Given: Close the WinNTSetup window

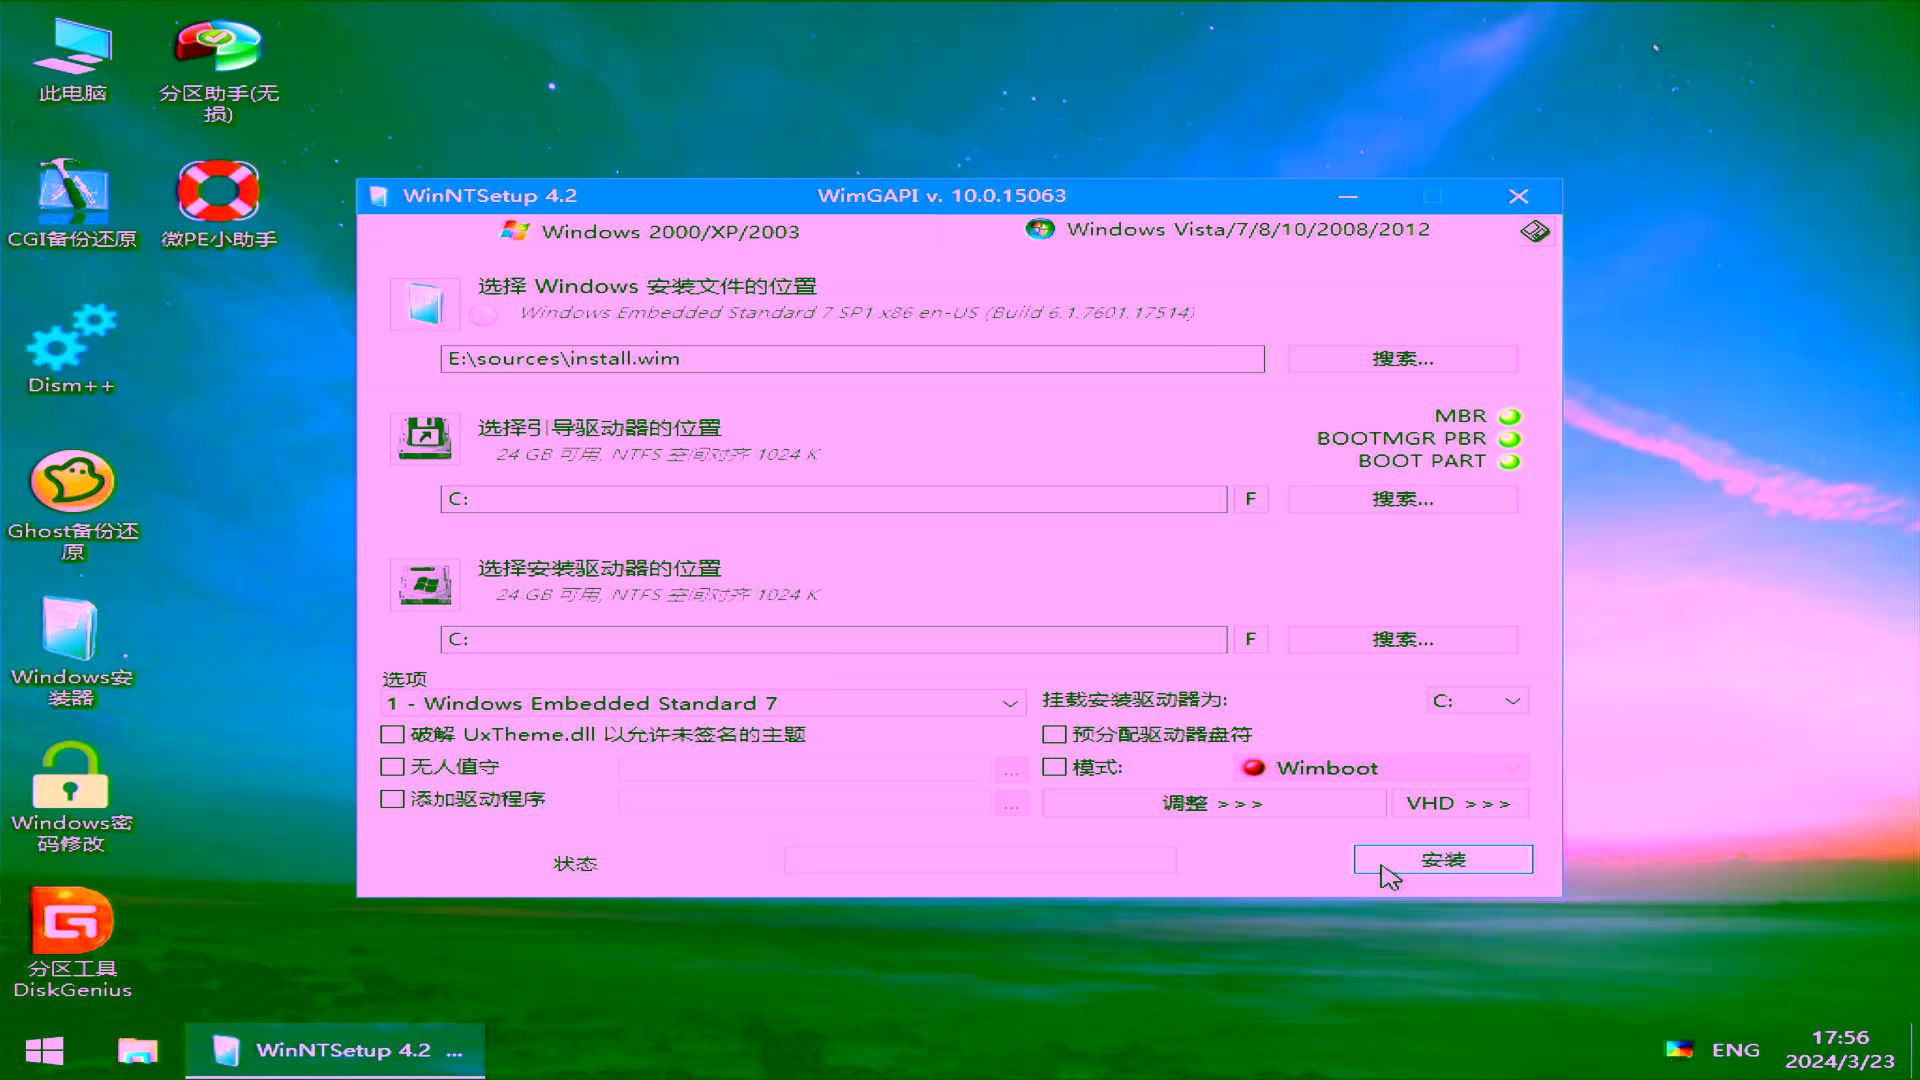Looking at the screenshot, I should (1518, 196).
